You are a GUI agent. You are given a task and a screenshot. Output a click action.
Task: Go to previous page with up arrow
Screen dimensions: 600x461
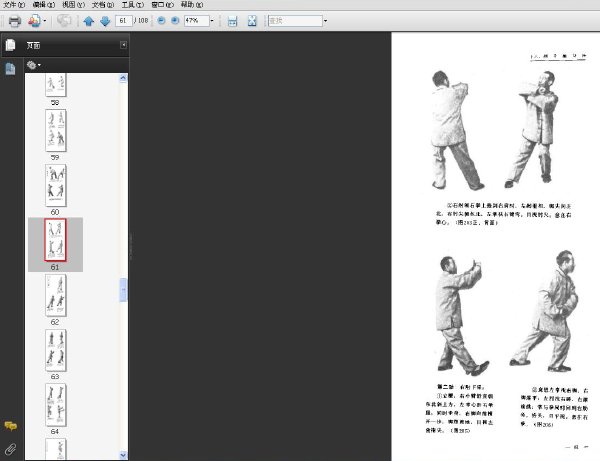89,21
